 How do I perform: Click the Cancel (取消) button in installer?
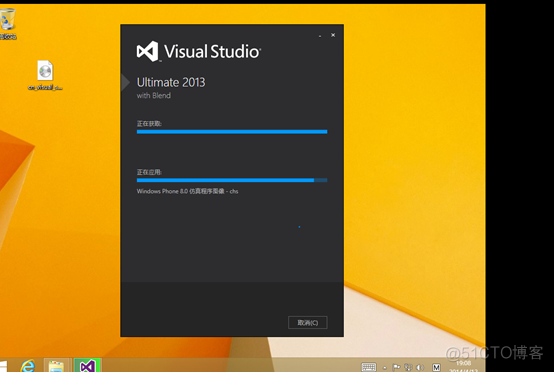pyautogui.click(x=307, y=323)
